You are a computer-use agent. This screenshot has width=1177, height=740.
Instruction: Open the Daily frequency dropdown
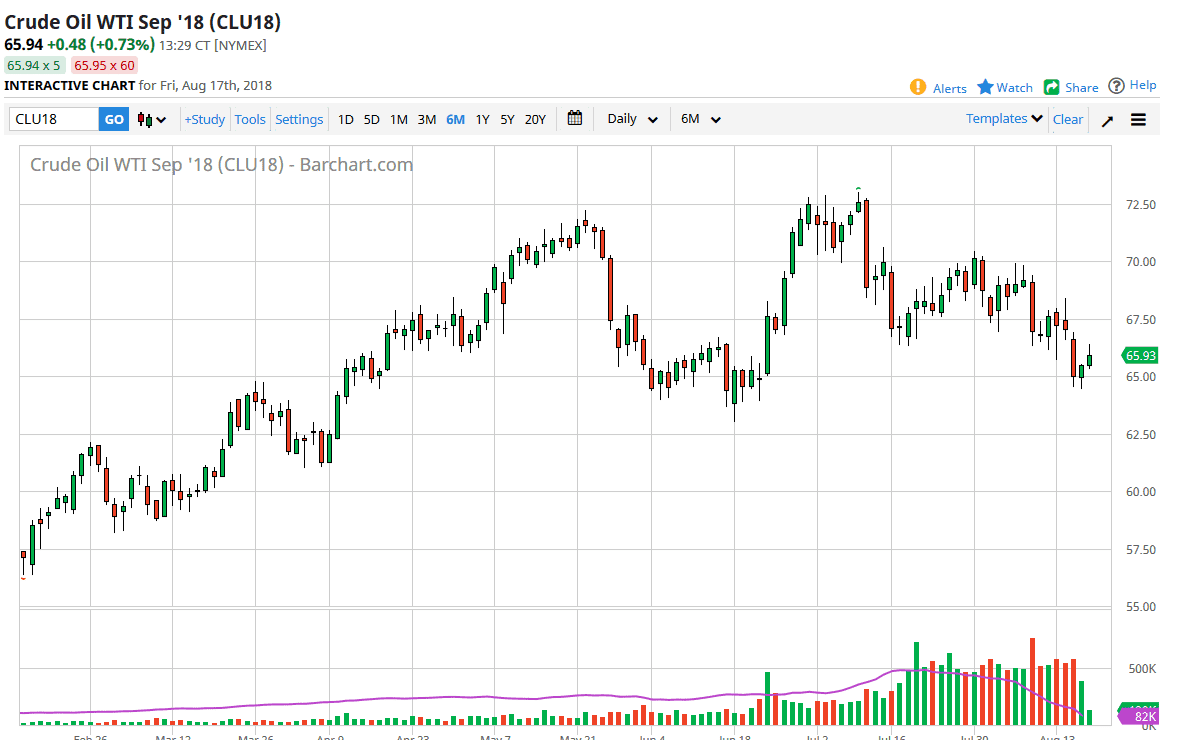(x=631, y=118)
